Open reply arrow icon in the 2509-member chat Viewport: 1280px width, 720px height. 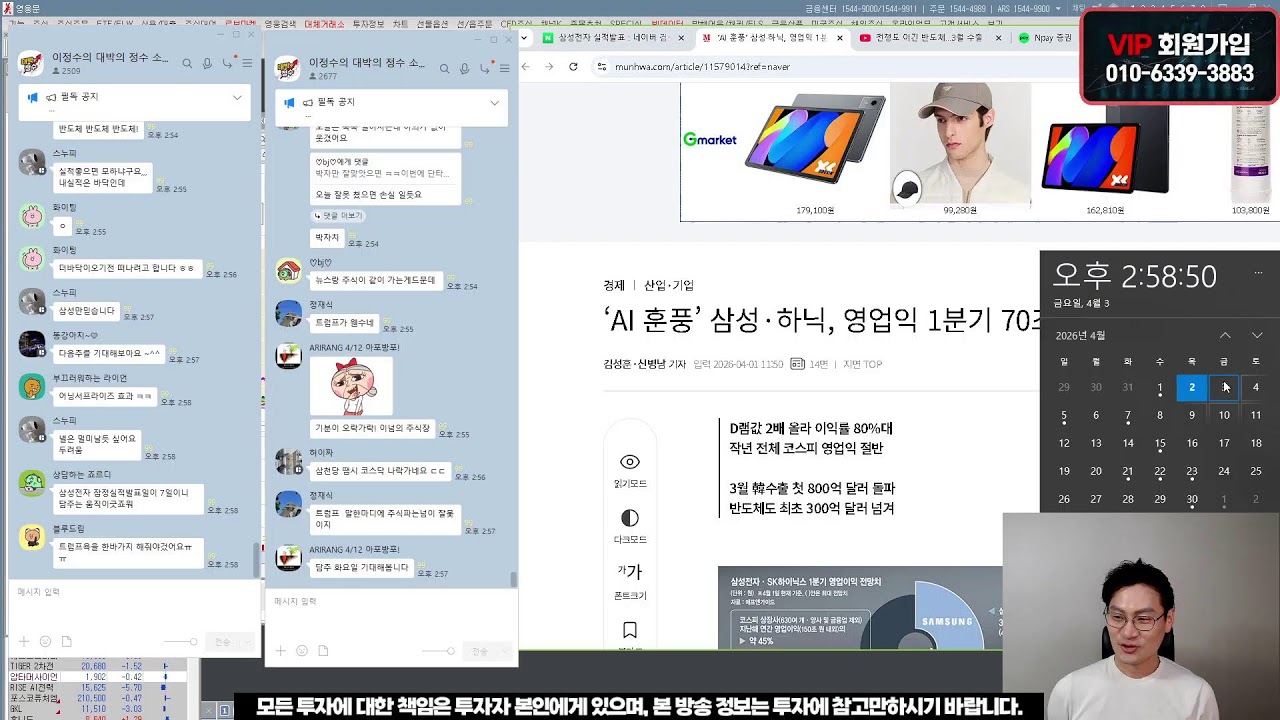click(228, 64)
